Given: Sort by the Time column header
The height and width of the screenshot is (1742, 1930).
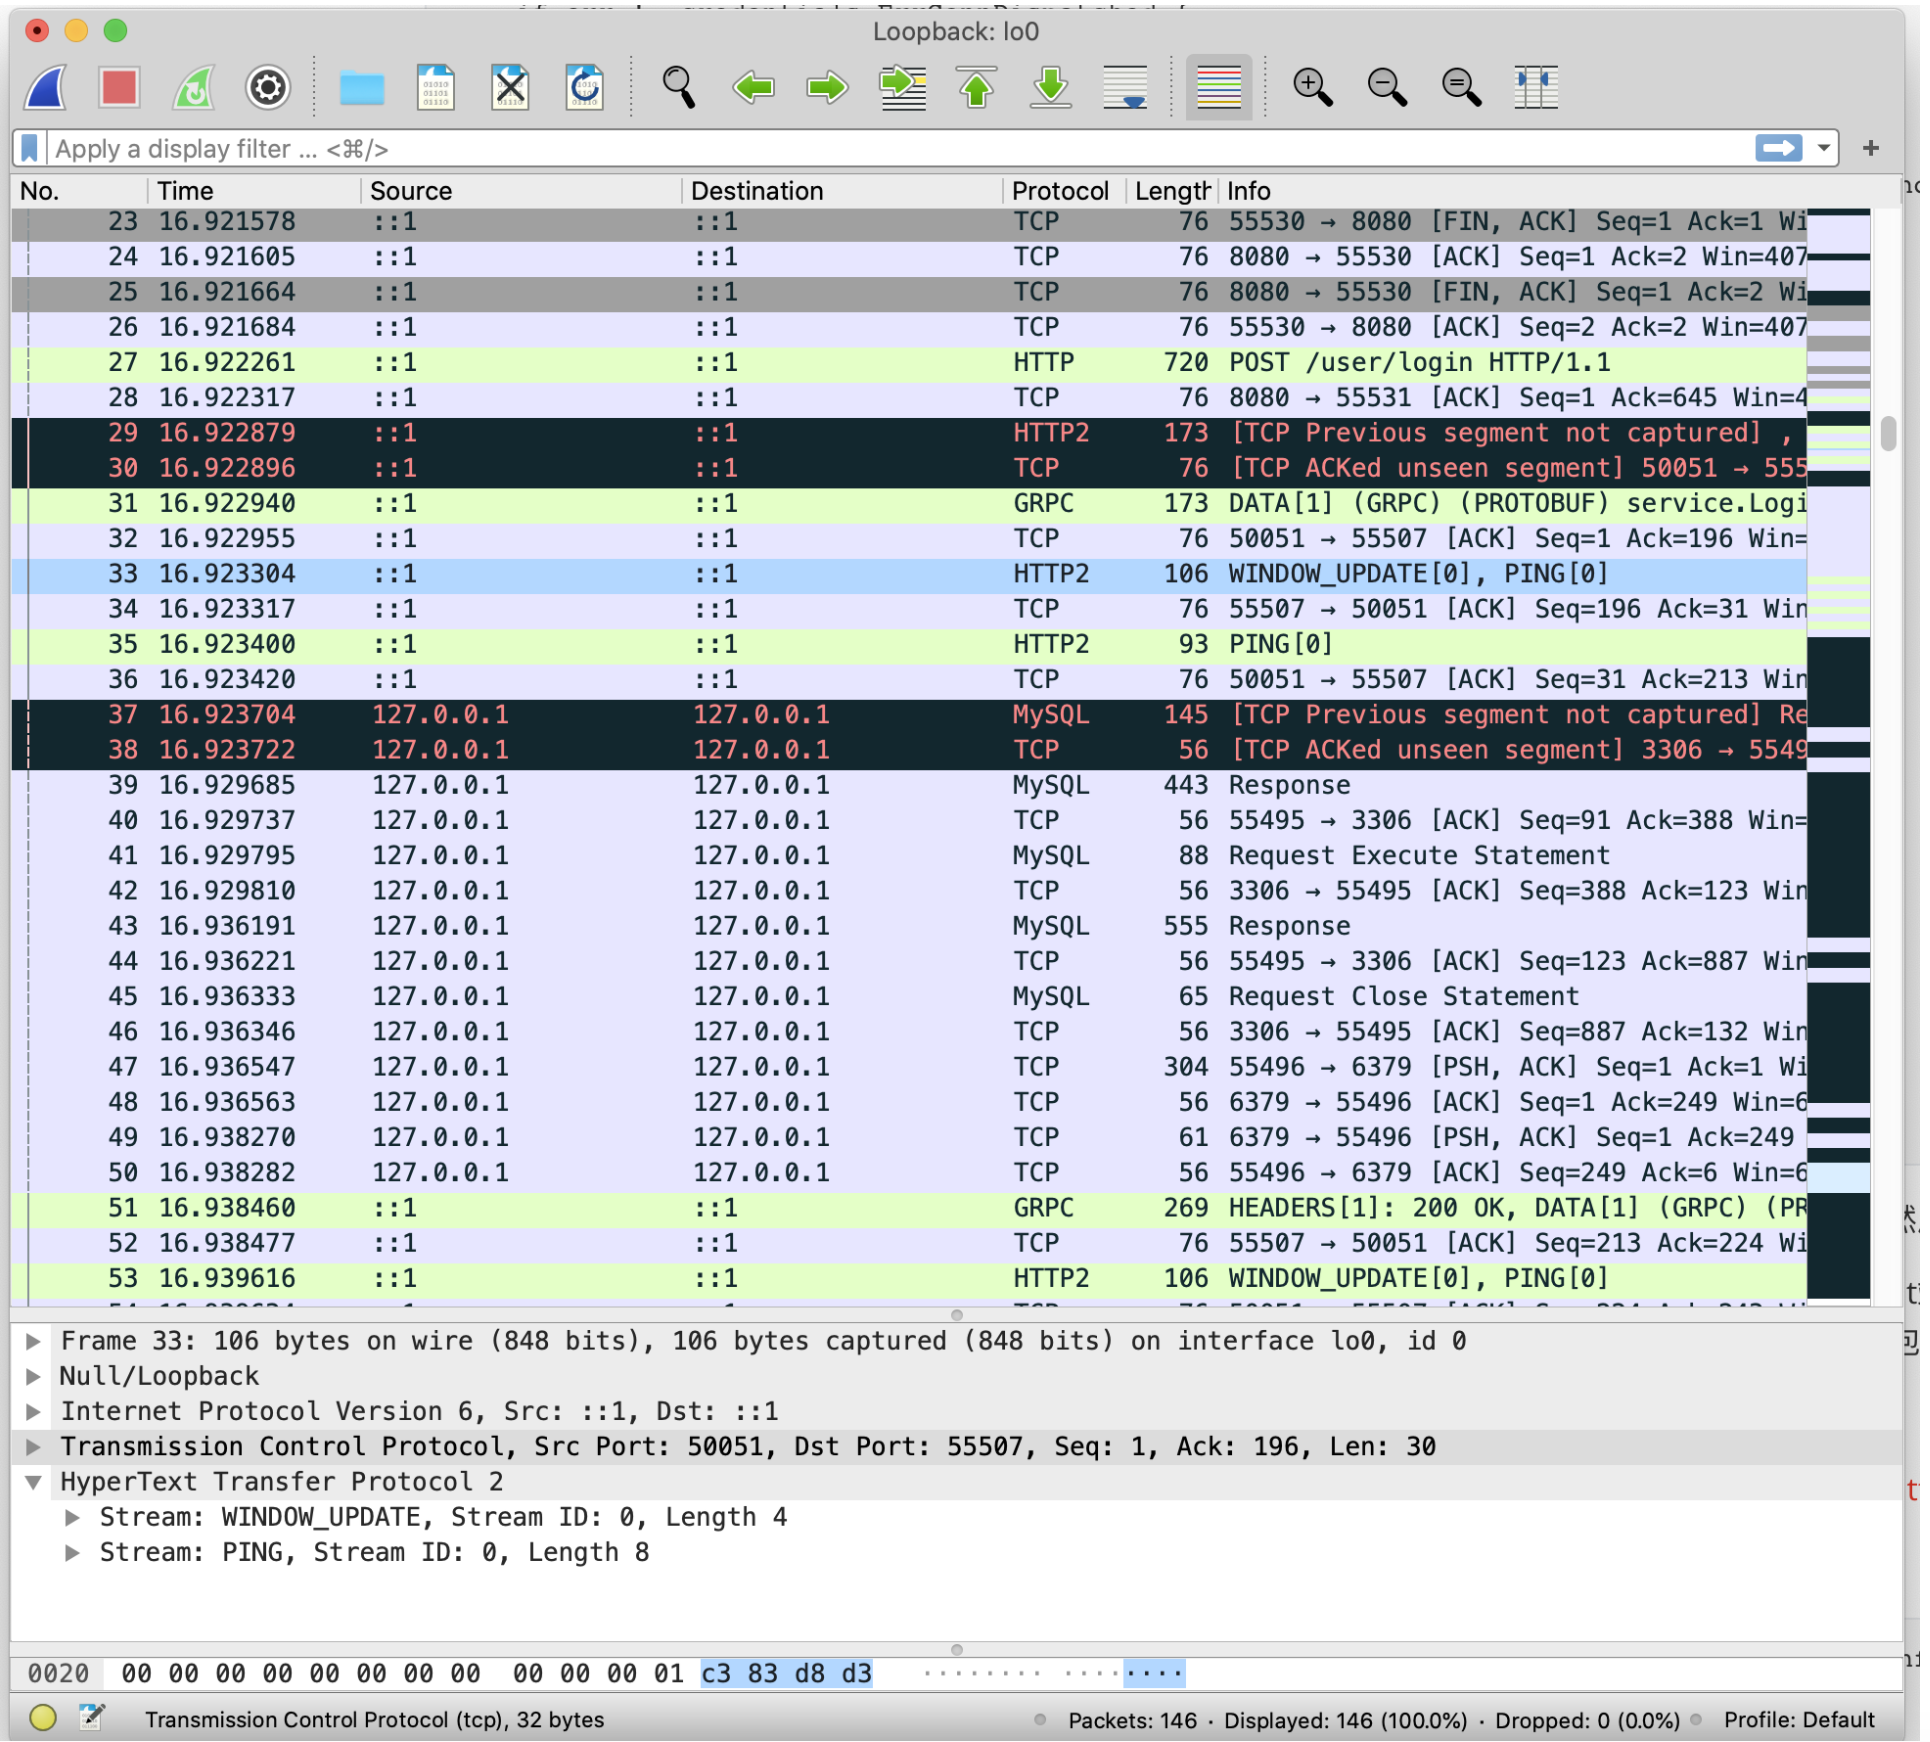Looking at the screenshot, I should point(256,191).
